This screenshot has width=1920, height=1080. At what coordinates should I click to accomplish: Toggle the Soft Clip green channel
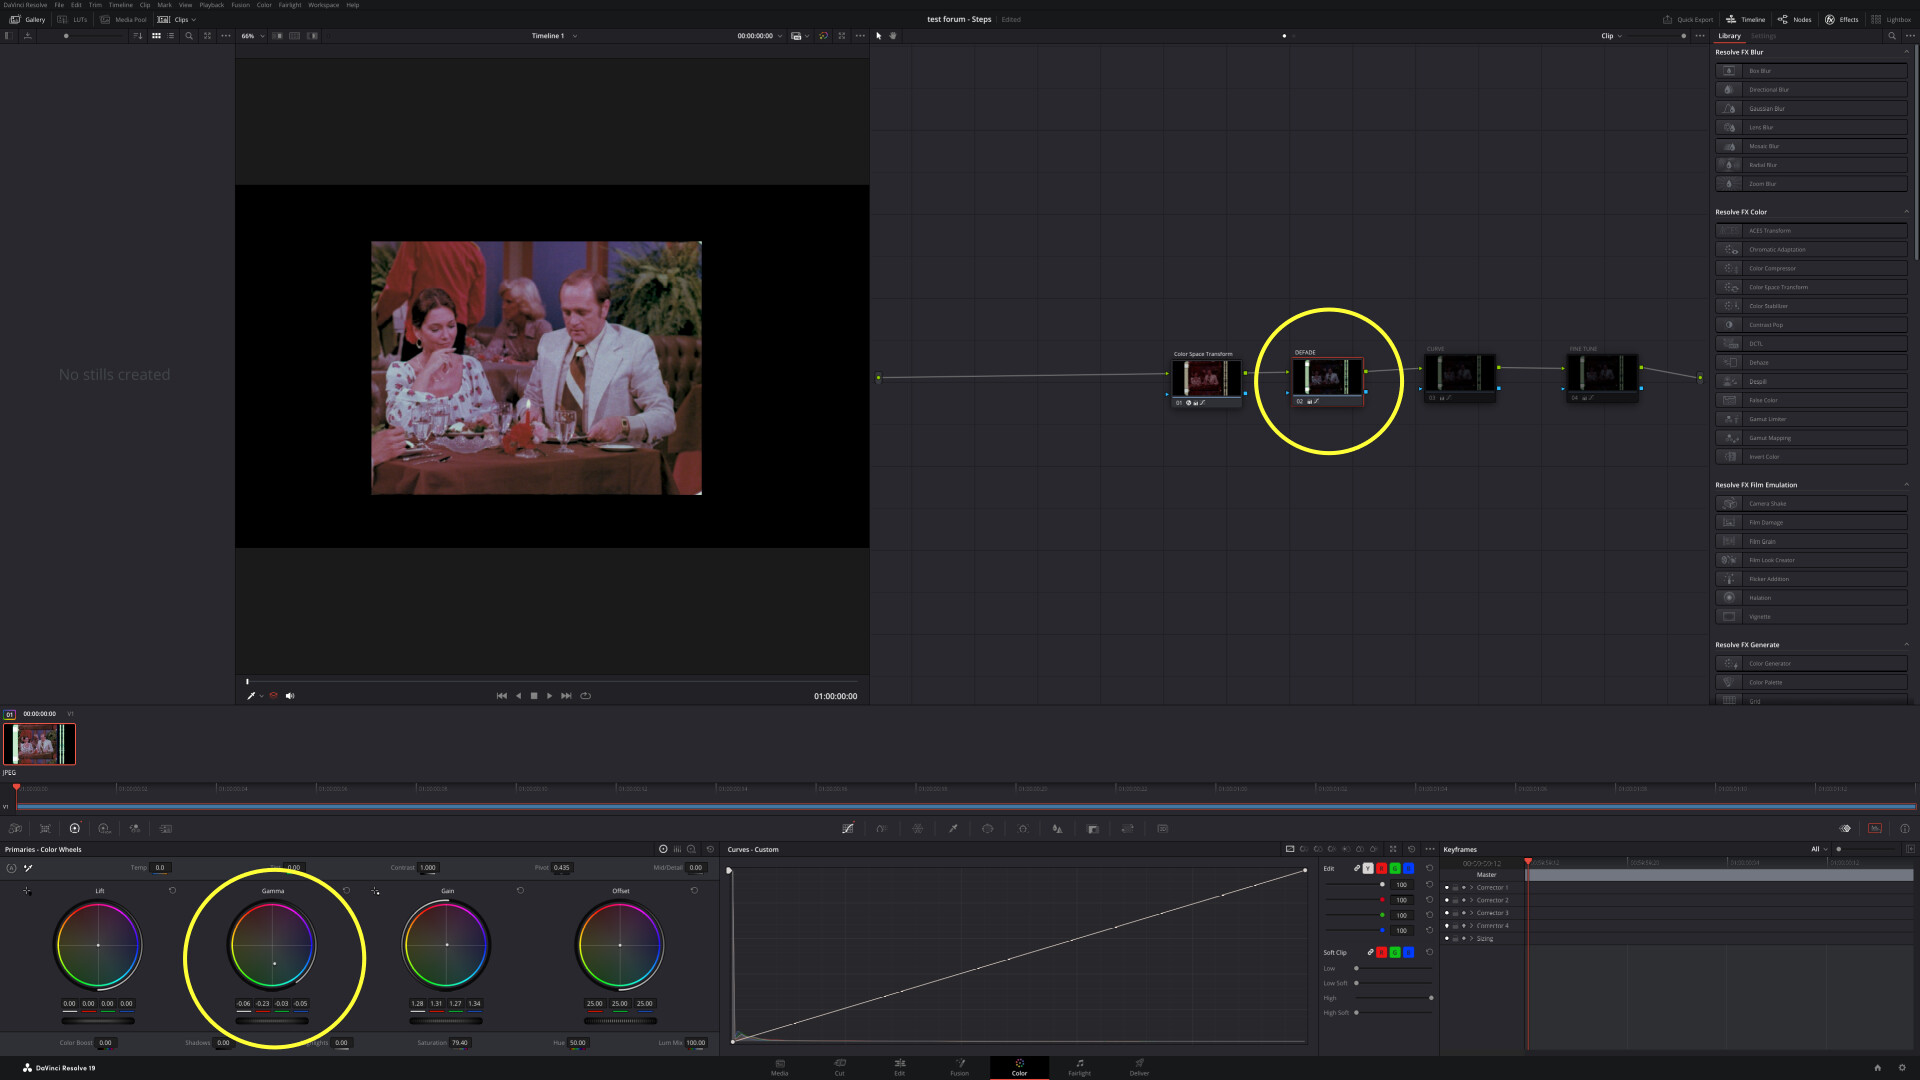point(1395,952)
